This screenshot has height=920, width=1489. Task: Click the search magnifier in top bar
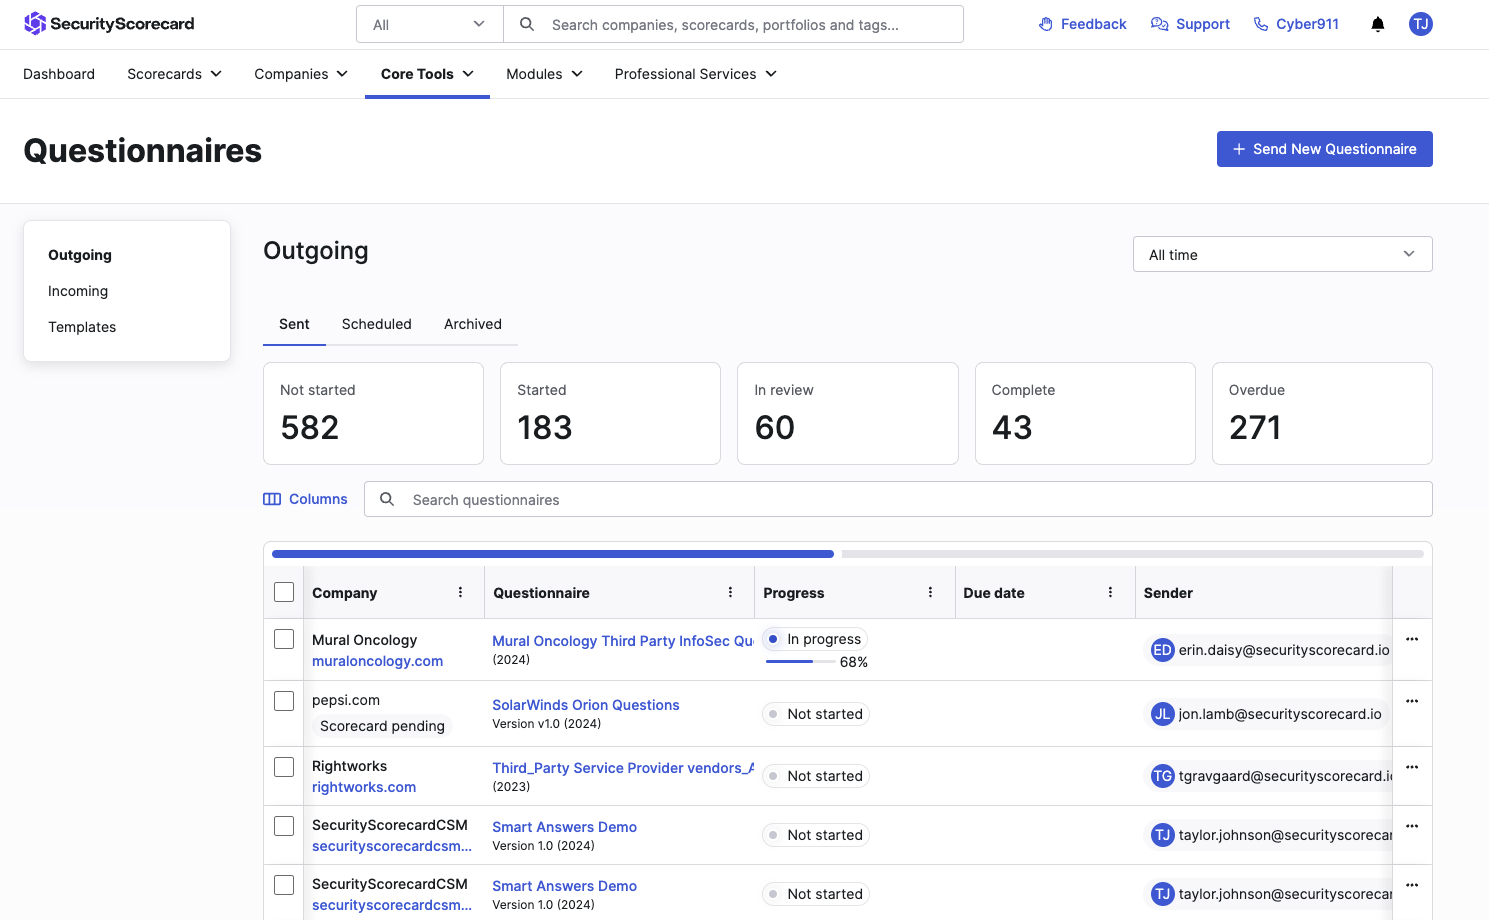tap(527, 24)
